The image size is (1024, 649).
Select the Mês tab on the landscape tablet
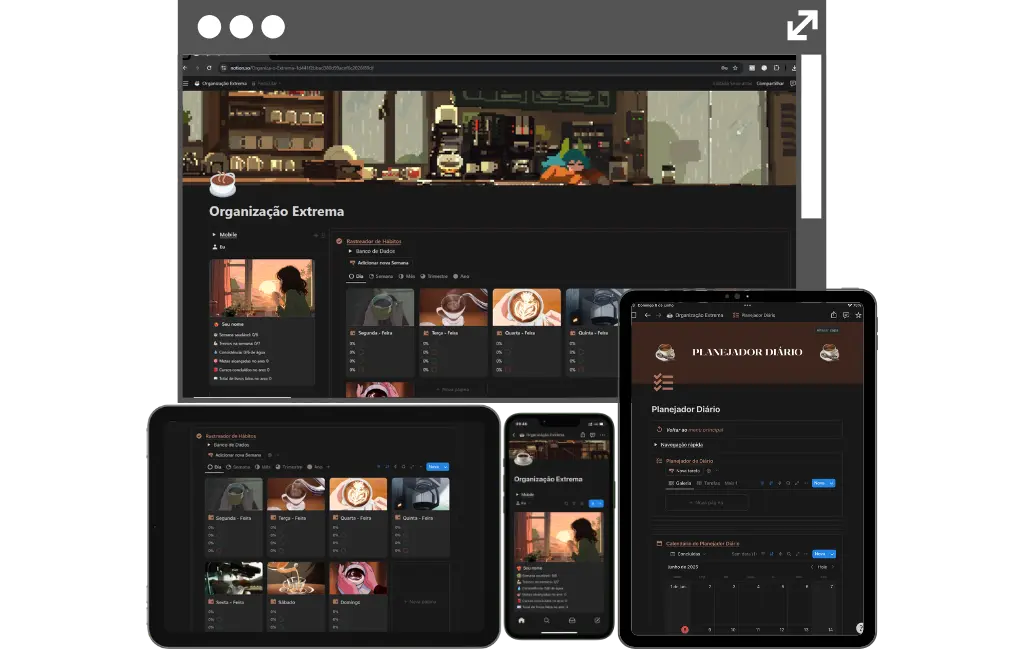pos(263,467)
